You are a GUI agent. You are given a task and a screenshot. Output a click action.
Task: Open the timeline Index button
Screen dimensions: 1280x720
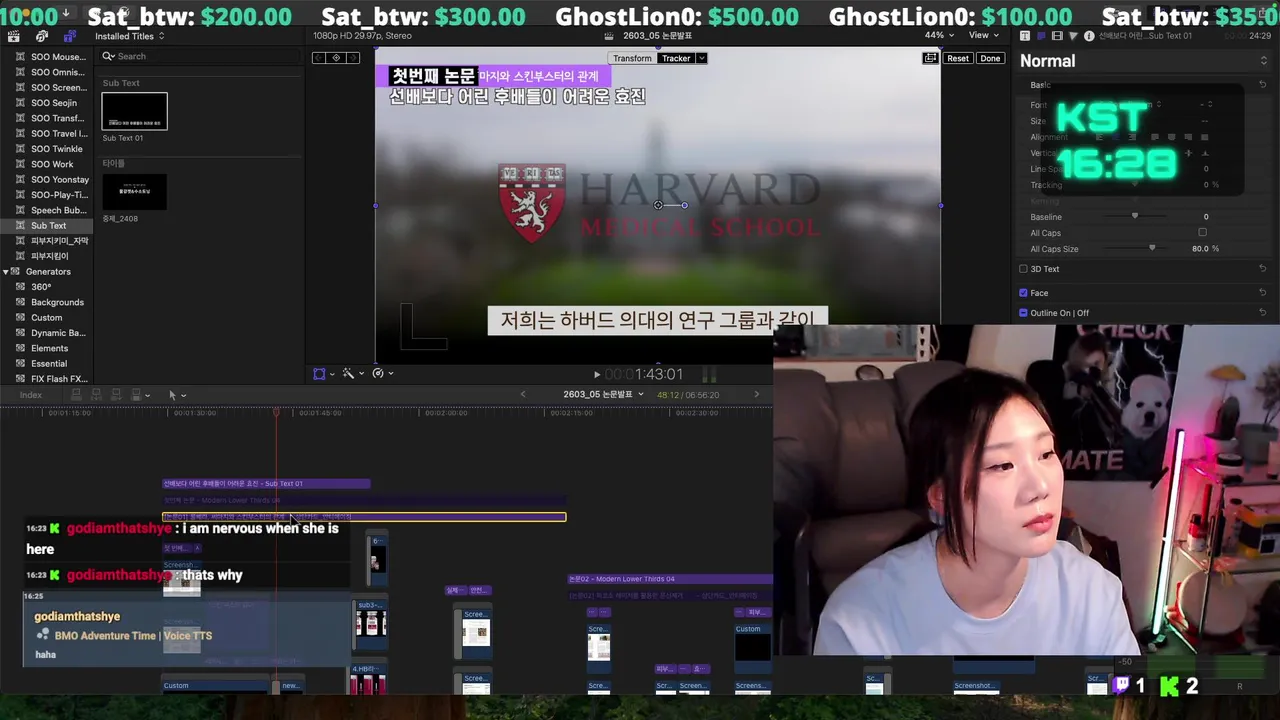[x=31, y=395]
